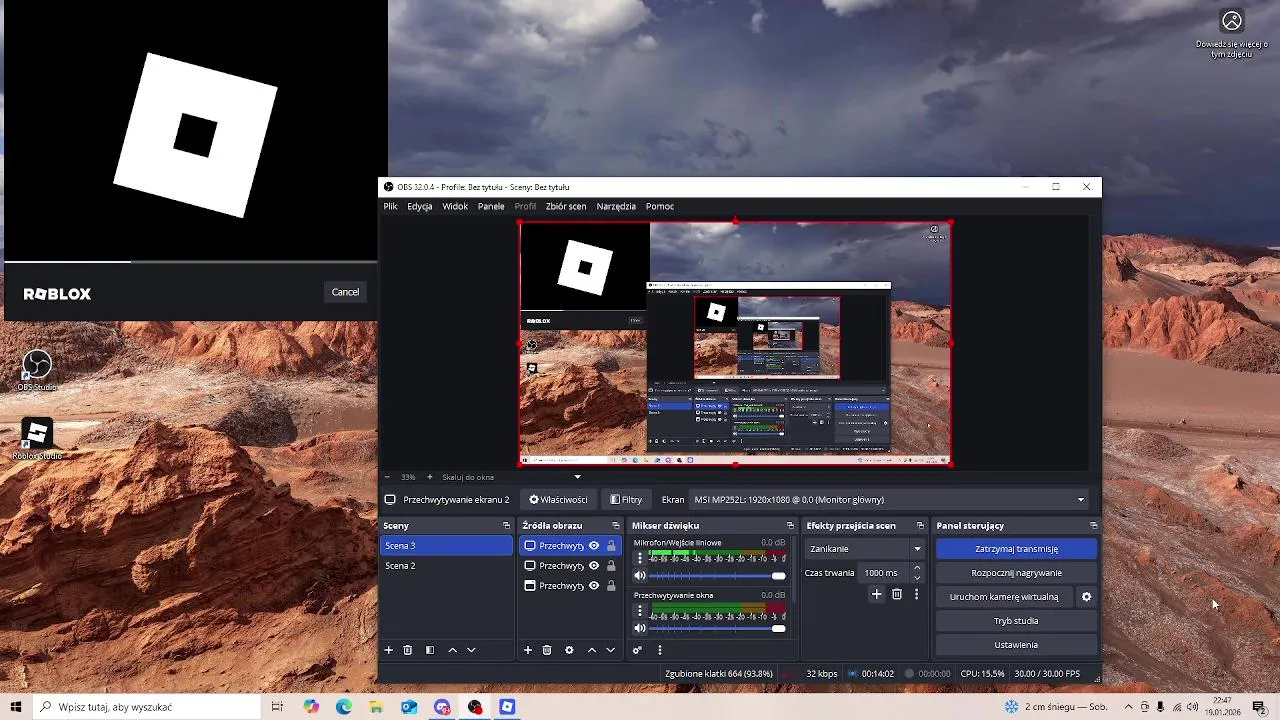Mute Mikrofon/Wejście liniowe speaker icon

click(x=640, y=576)
